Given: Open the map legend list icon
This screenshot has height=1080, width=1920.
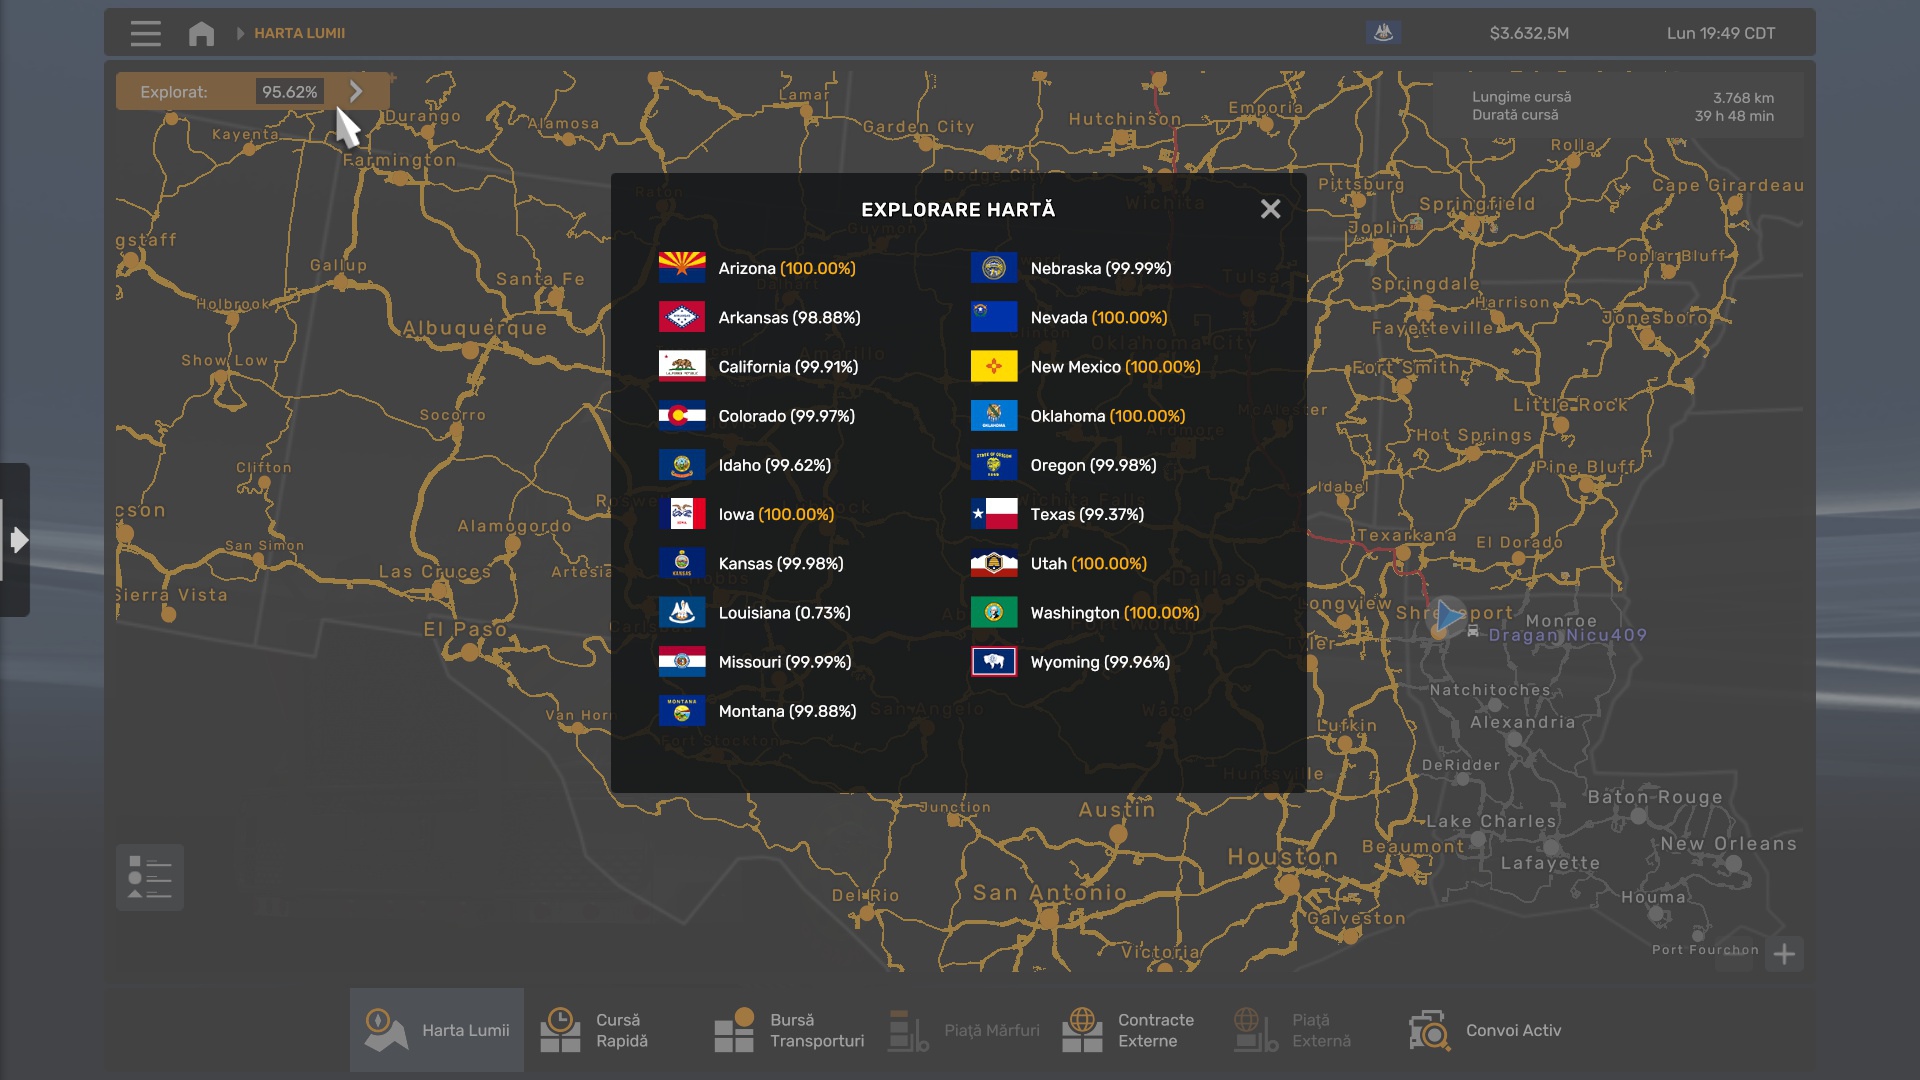Looking at the screenshot, I should (x=150, y=877).
